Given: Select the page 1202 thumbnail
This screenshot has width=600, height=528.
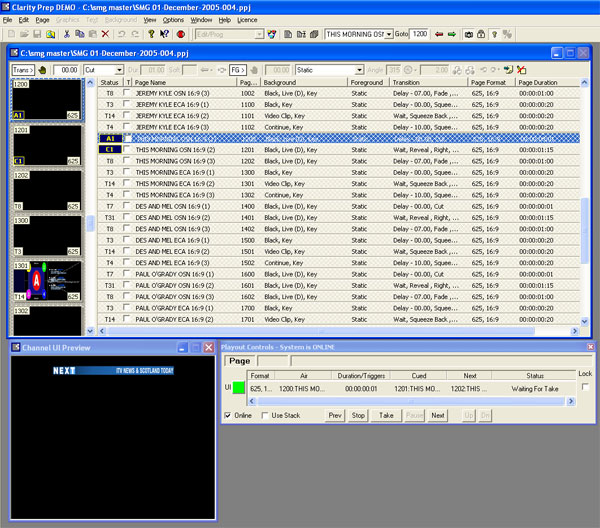Looking at the screenshot, I should 47,191.
